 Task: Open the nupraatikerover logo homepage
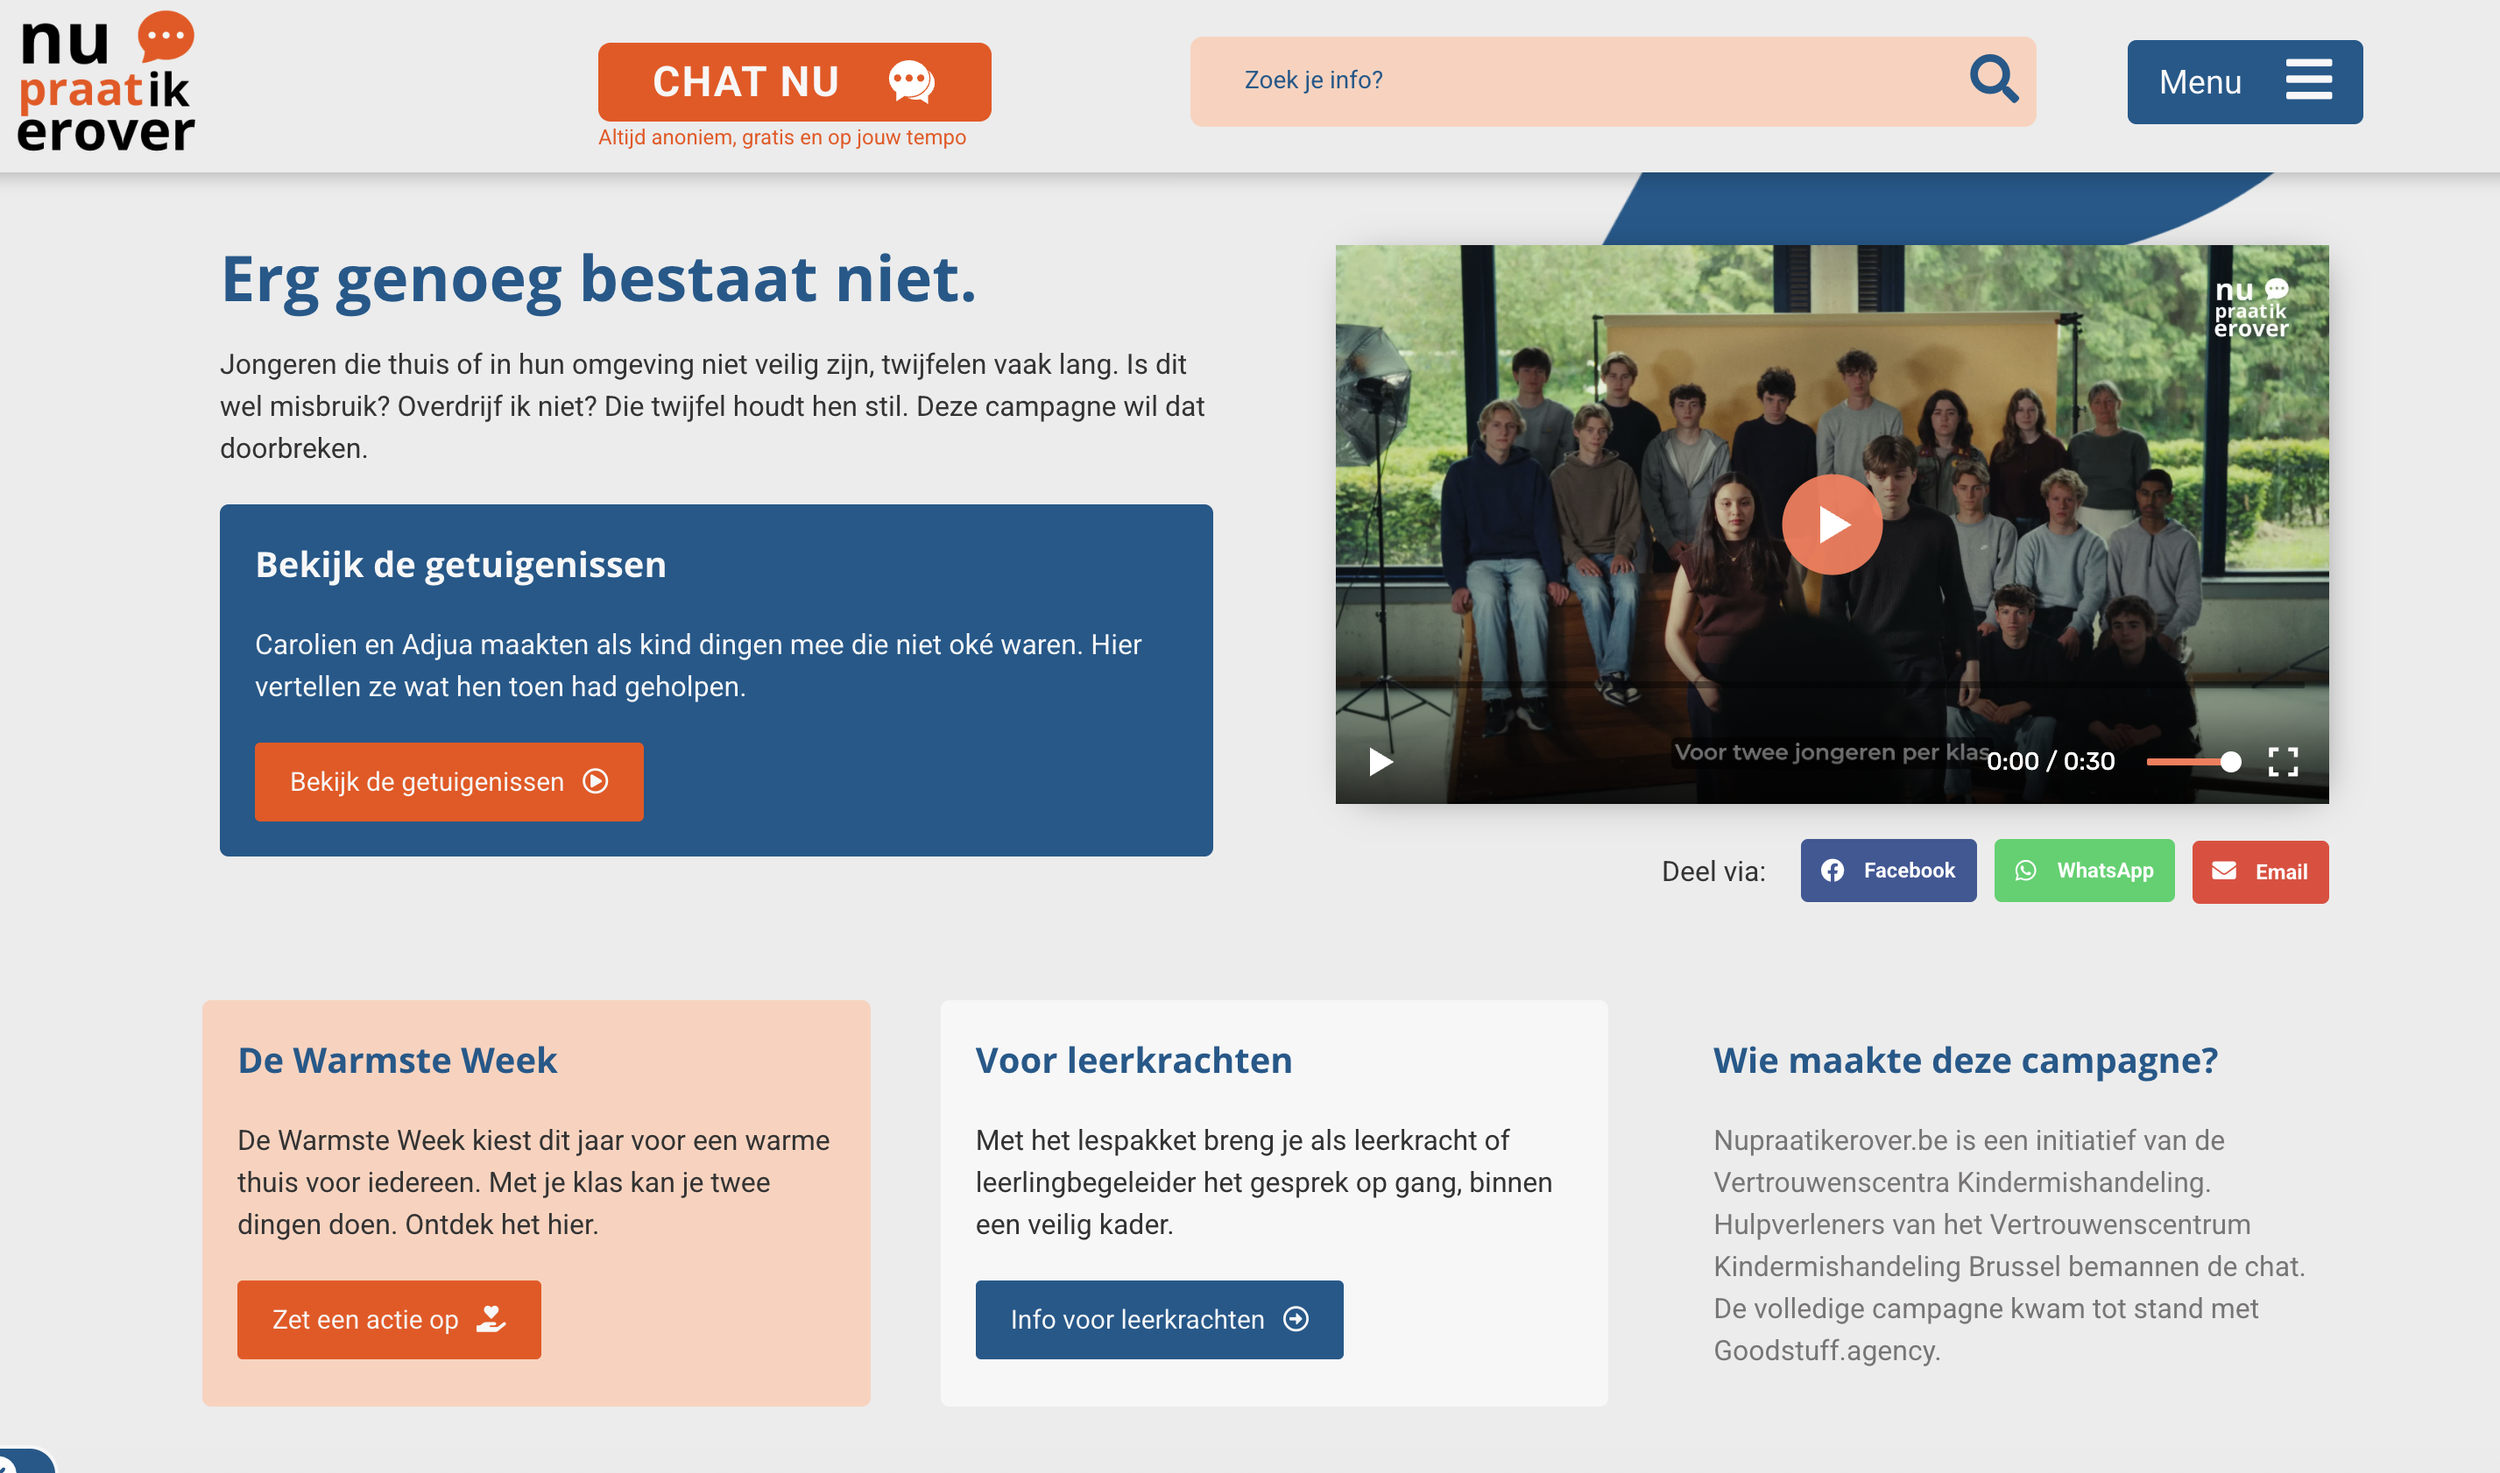(x=106, y=82)
